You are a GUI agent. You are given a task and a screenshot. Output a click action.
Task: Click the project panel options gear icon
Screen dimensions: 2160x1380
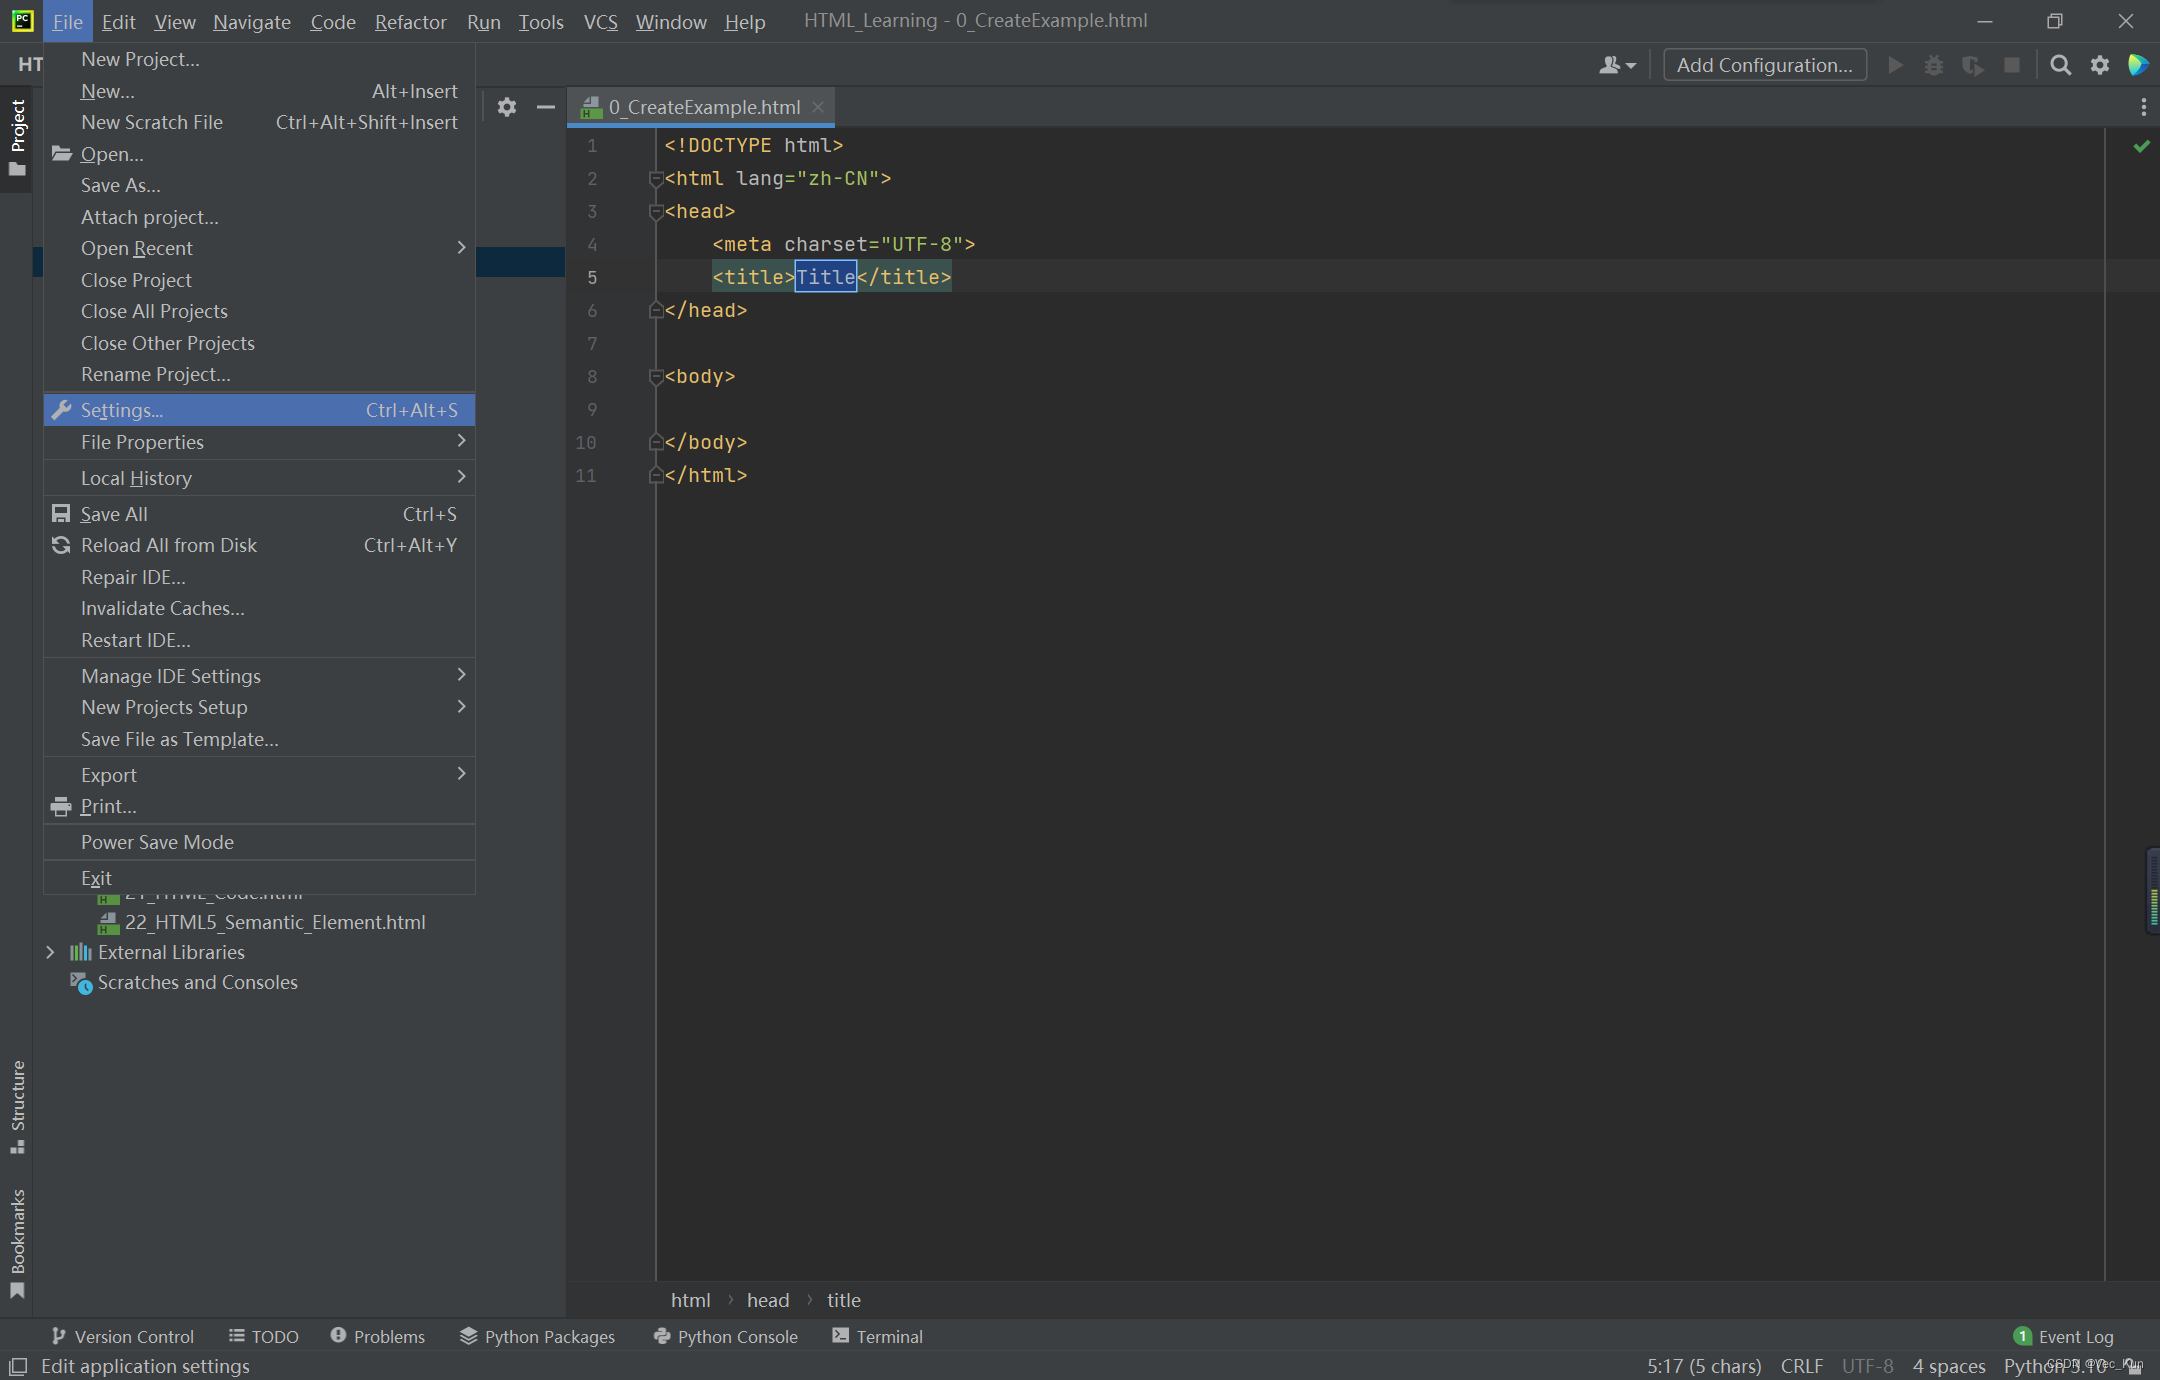(x=507, y=106)
